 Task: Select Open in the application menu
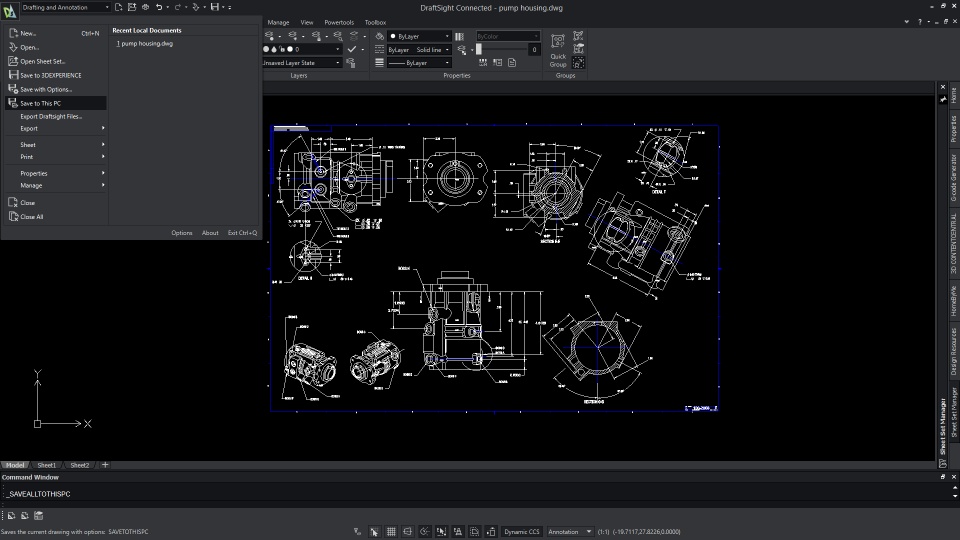(x=56, y=47)
